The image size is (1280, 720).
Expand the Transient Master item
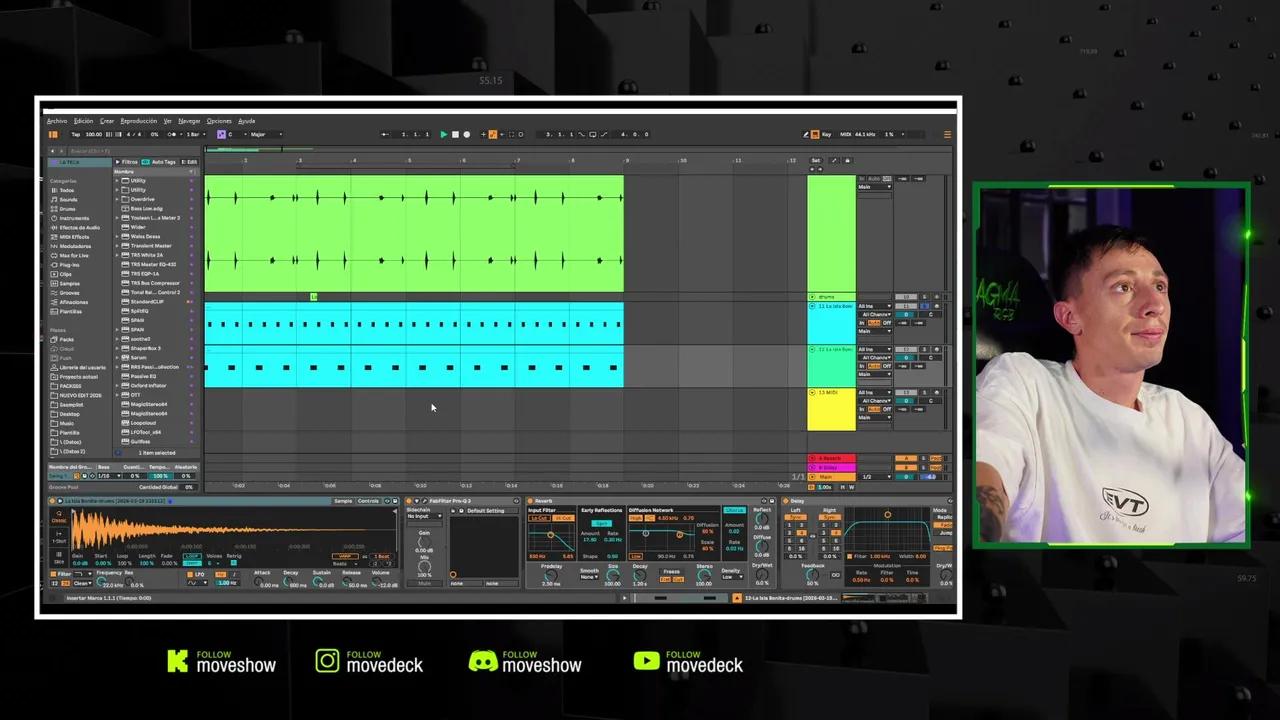click(x=118, y=246)
